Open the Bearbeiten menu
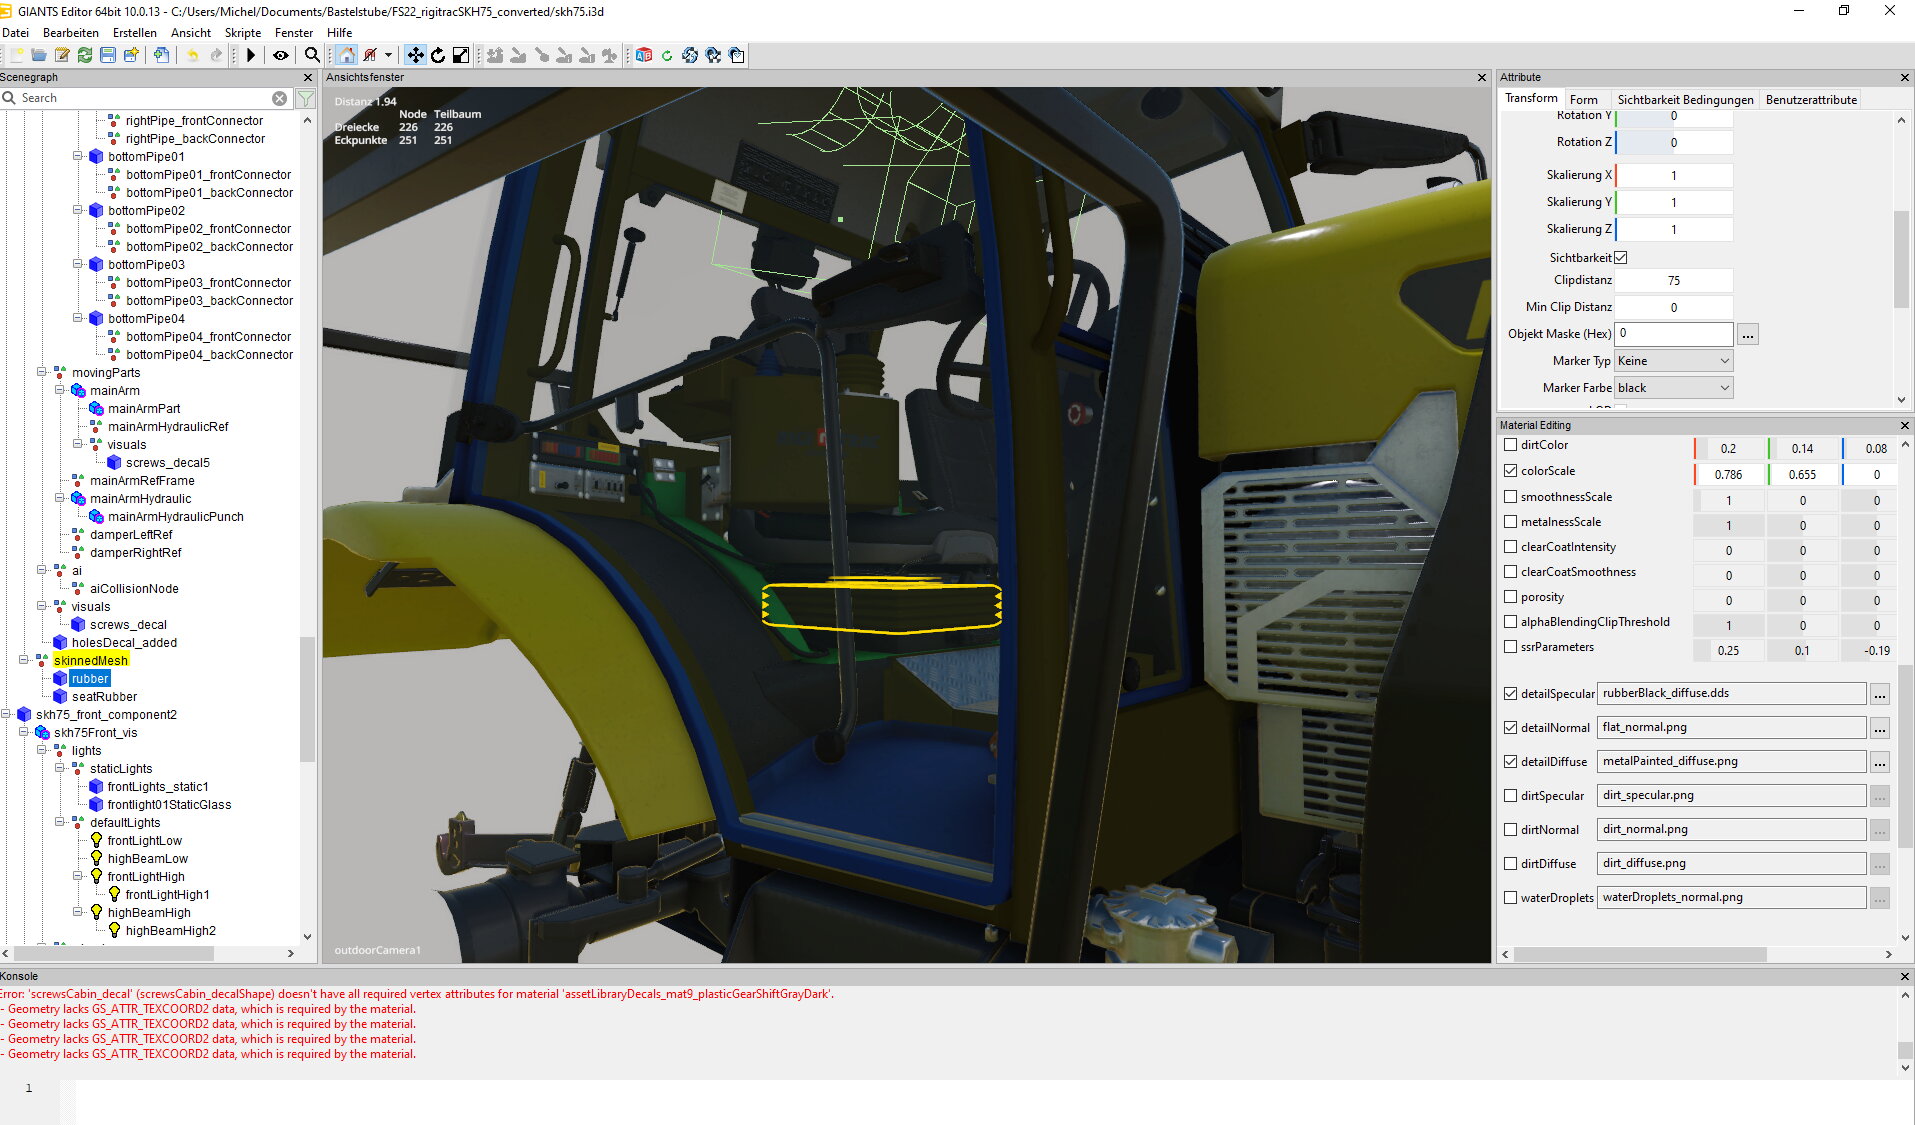The height and width of the screenshot is (1125, 1915). (71, 32)
